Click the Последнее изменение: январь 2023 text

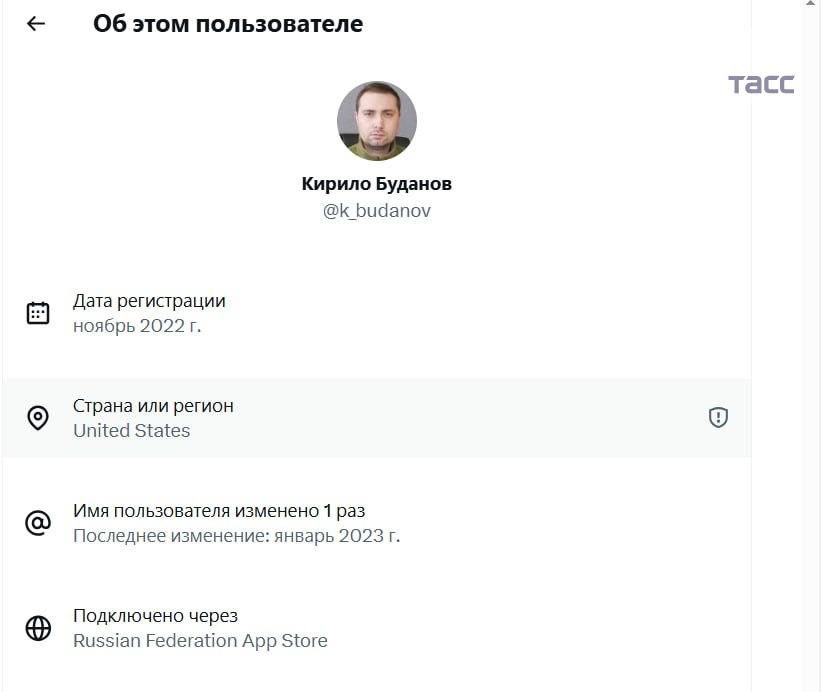pyautogui.click(x=236, y=536)
